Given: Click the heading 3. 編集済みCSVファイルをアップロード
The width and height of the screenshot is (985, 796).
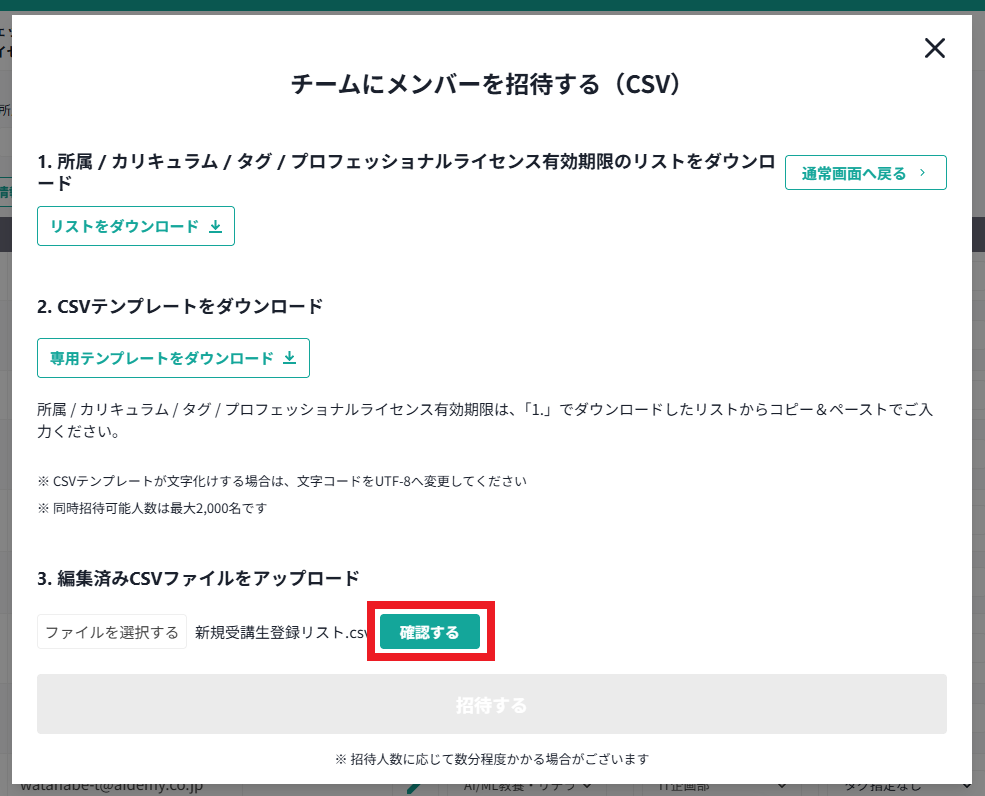Looking at the screenshot, I should (x=198, y=578).
